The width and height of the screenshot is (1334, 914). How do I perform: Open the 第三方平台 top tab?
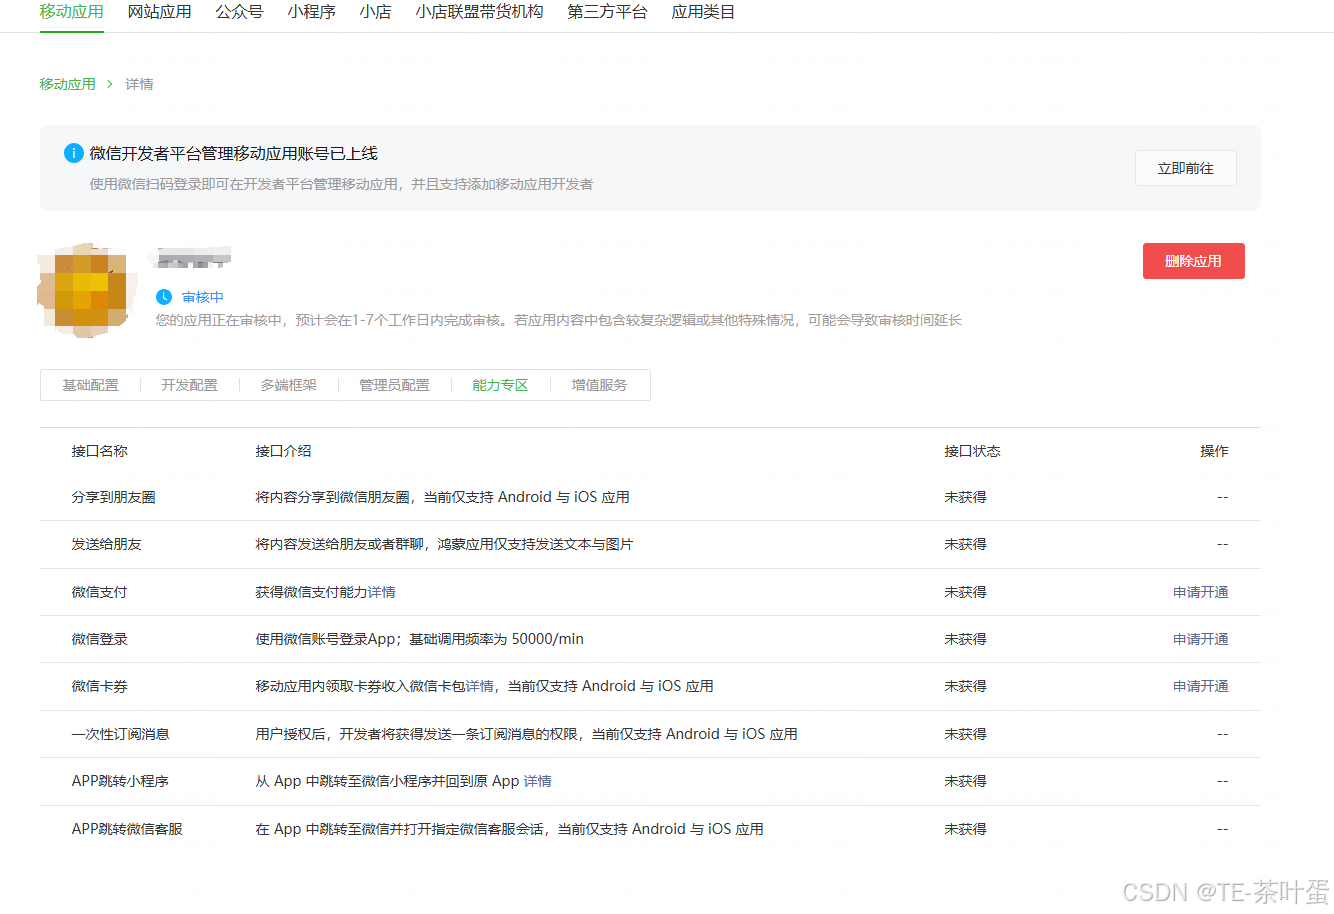(x=608, y=12)
